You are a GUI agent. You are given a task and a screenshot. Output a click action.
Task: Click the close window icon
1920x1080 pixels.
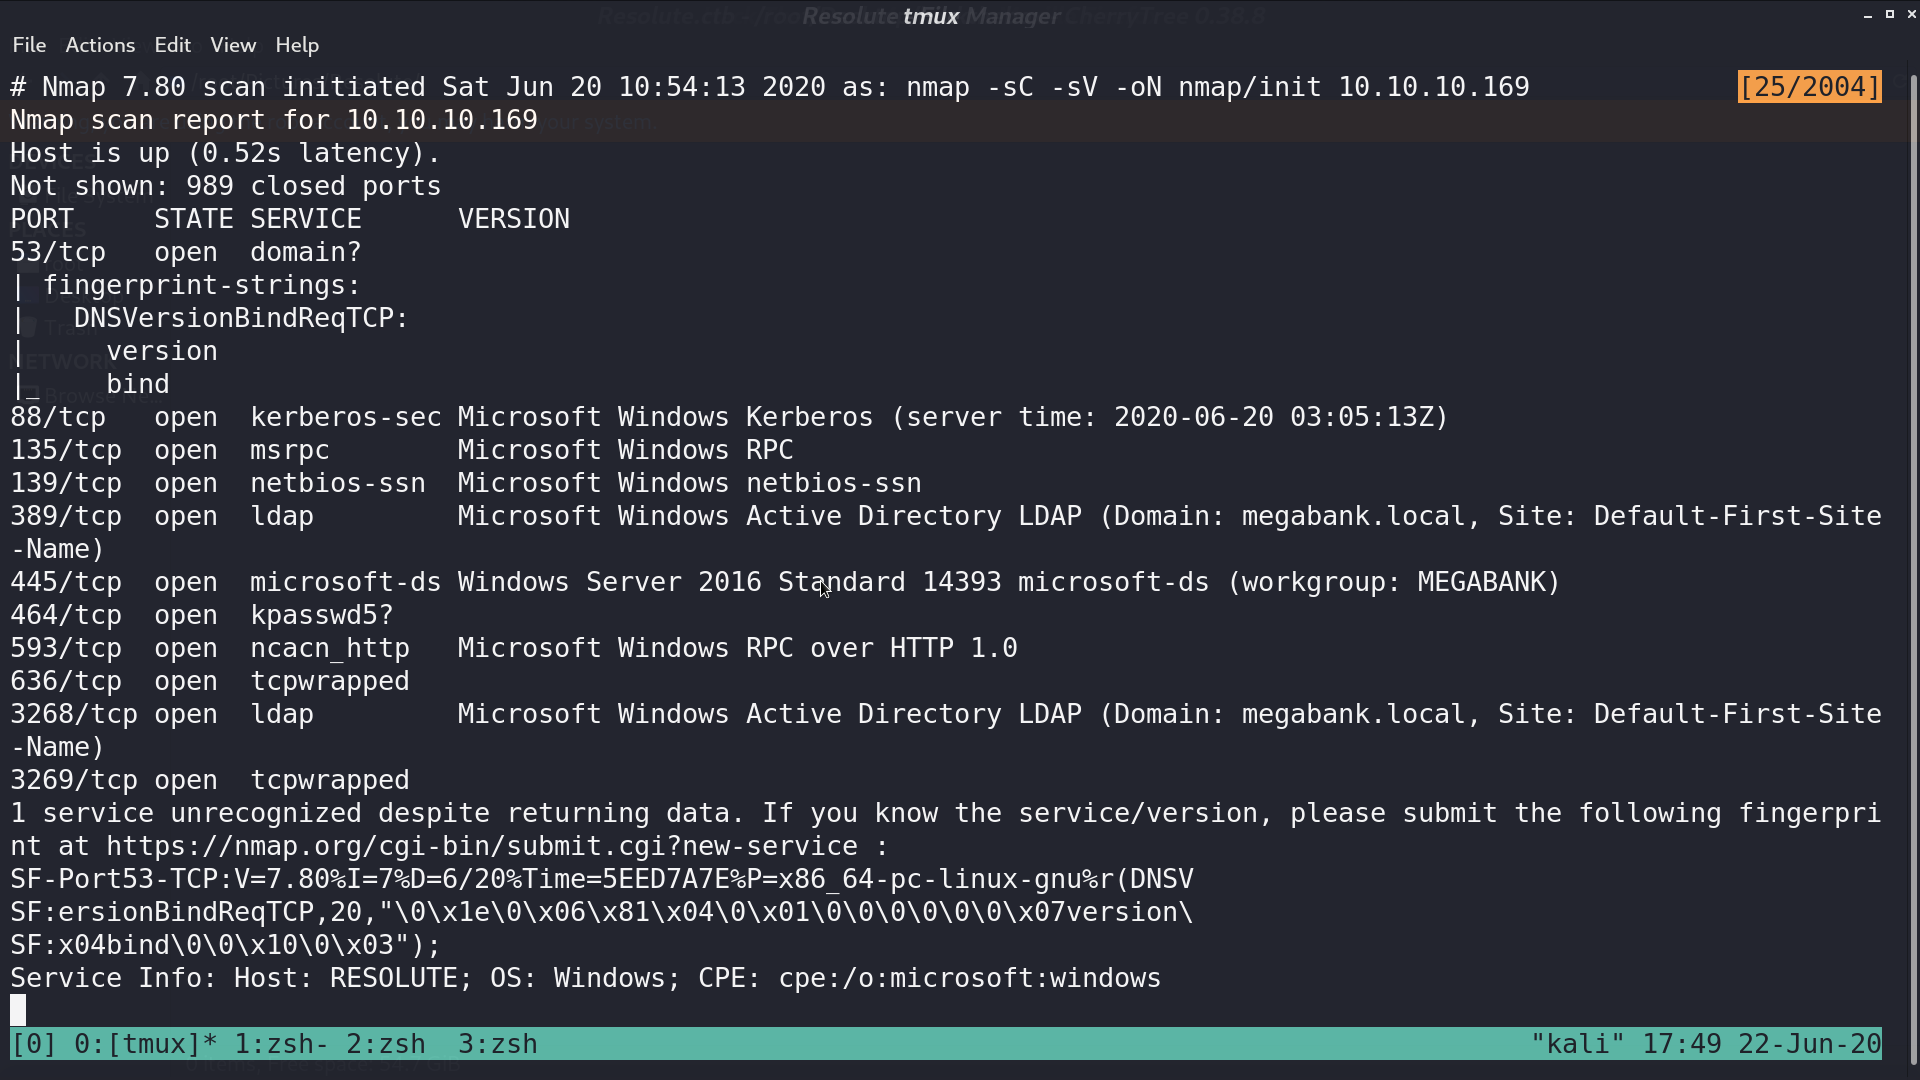[1912, 14]
